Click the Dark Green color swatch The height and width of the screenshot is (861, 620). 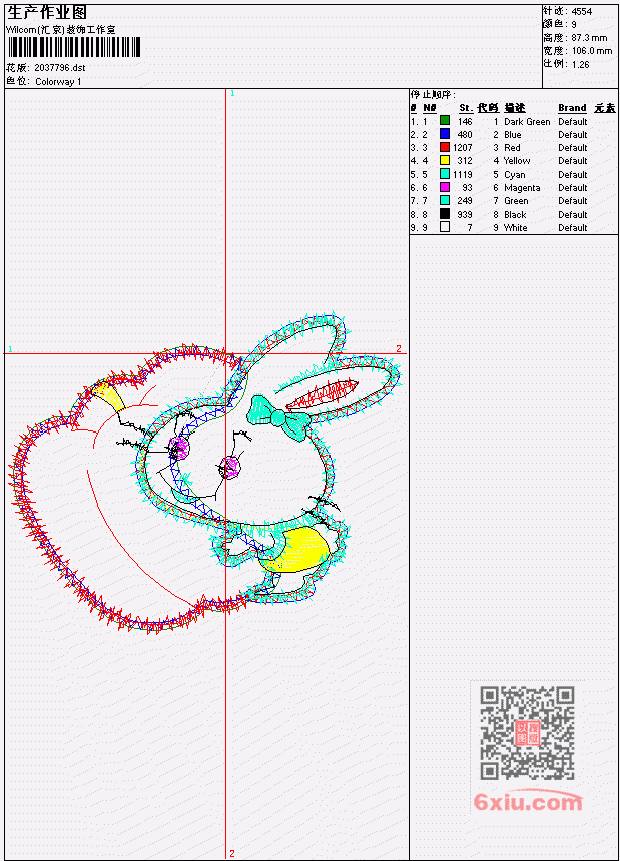click(445, 121)
